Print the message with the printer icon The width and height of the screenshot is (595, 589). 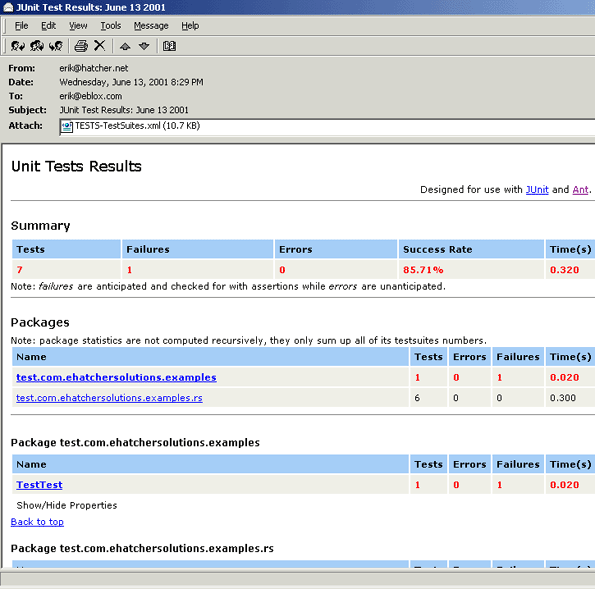pyautogui.click(x=81, y=46)
